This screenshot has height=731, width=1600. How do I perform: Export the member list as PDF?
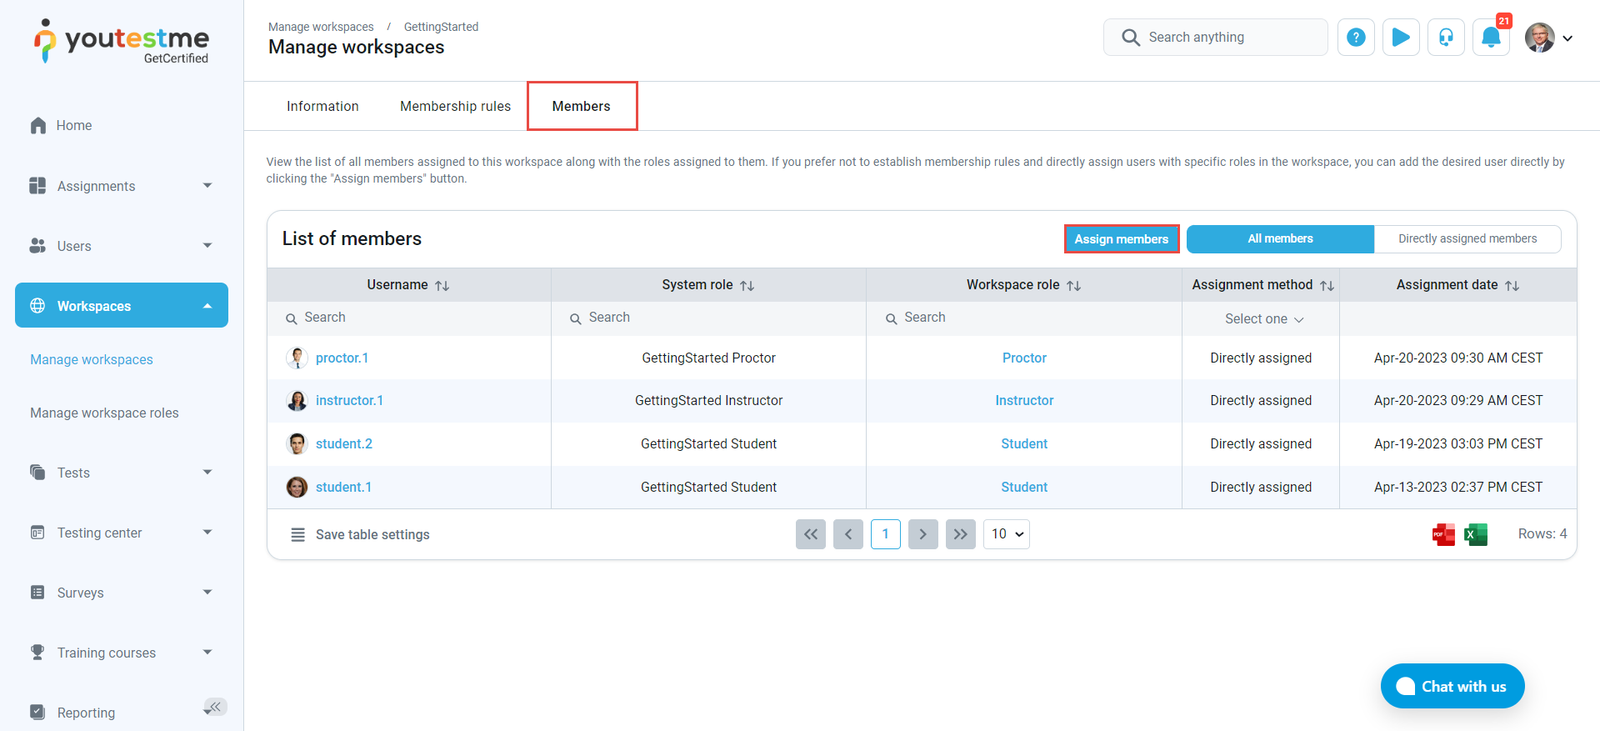1443,535
